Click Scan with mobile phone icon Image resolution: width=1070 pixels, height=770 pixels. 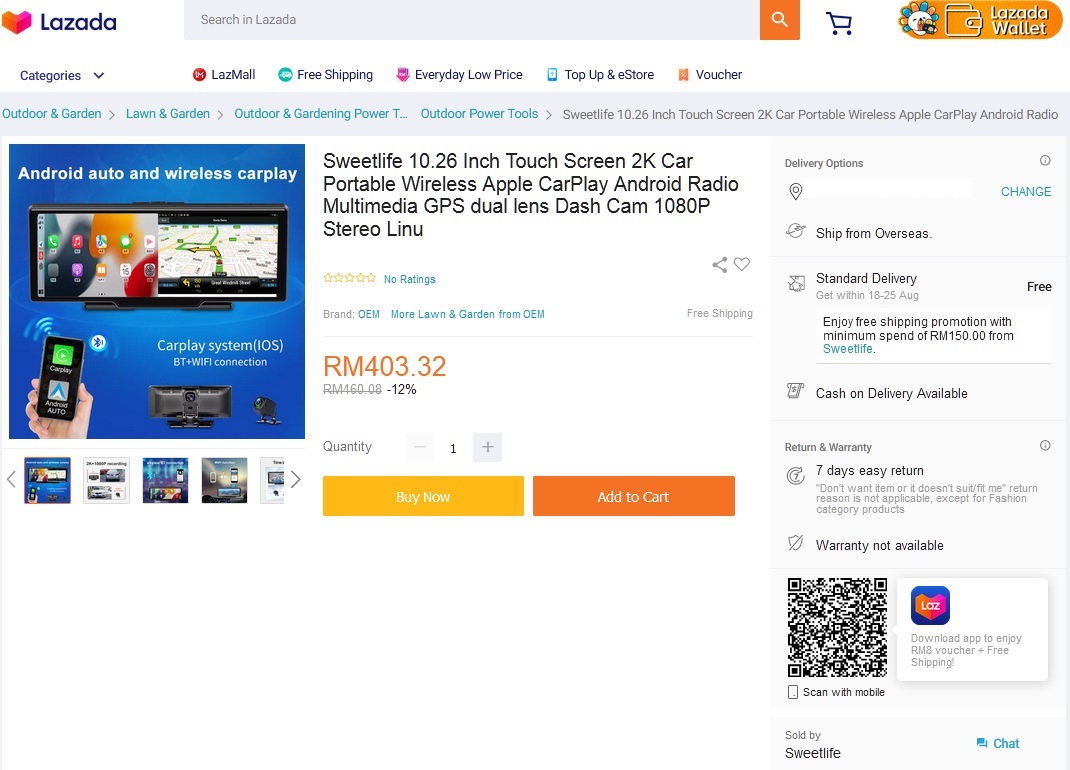click(793, 692)
